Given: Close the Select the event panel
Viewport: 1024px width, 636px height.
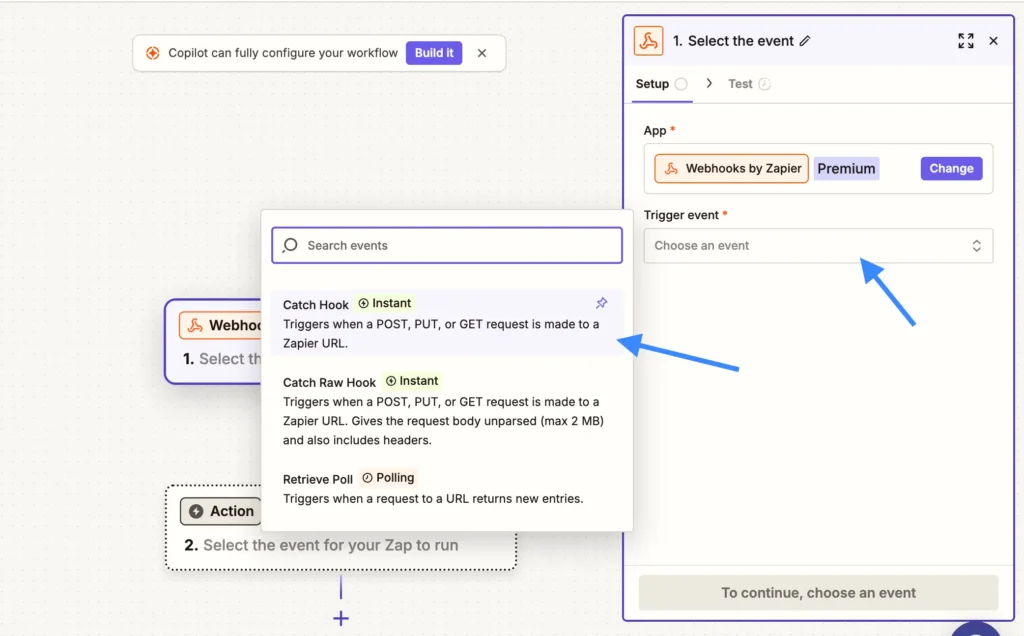Looking at the screenshot, I should tap(993, 41).
